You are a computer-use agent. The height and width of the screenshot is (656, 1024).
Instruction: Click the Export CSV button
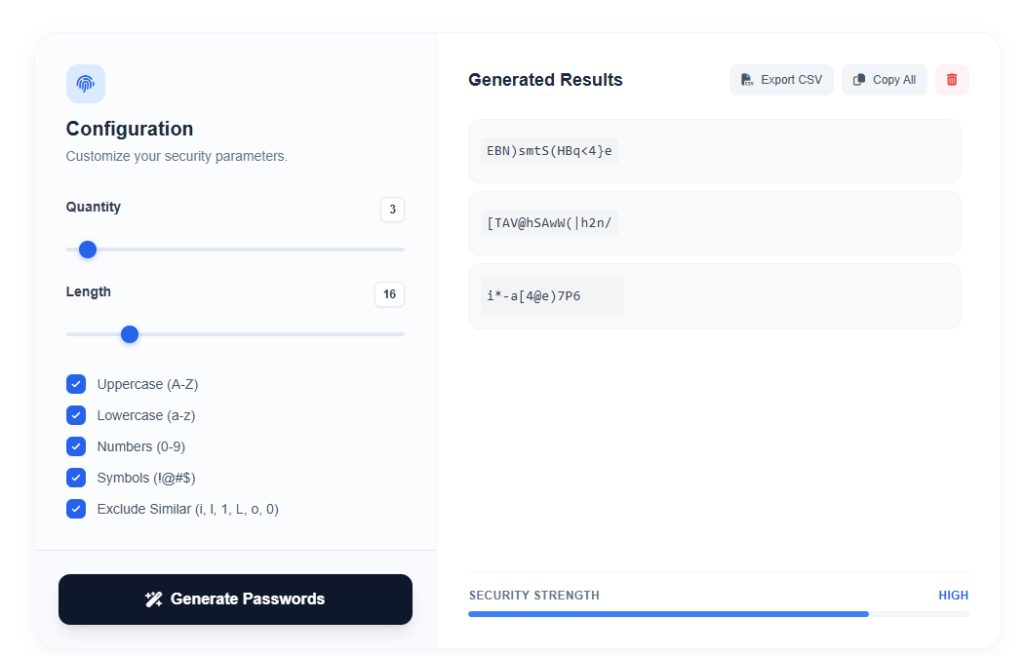[781, 80]
